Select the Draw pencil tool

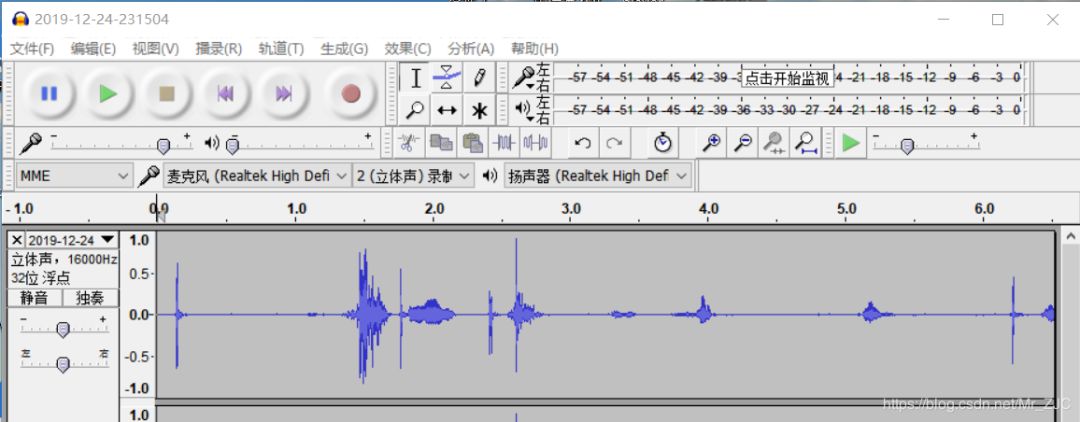coord(479,78)
